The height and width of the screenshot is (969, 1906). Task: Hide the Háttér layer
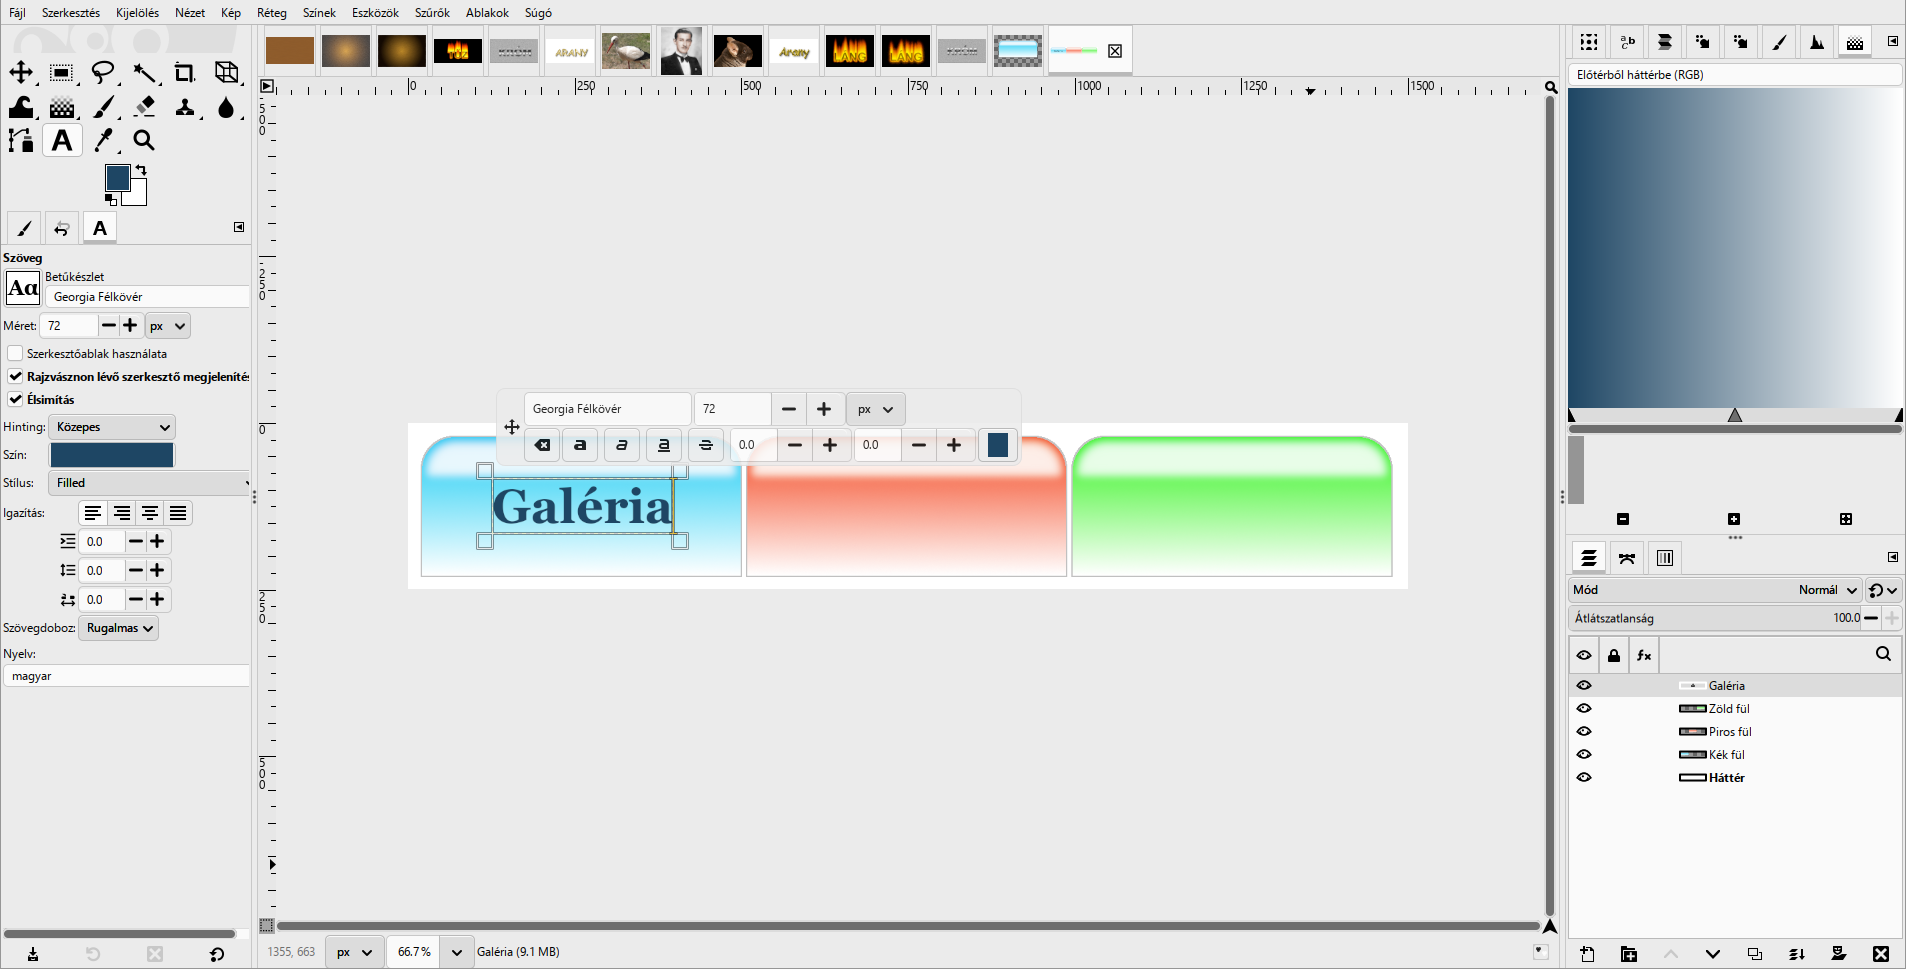pos(1584,778)
